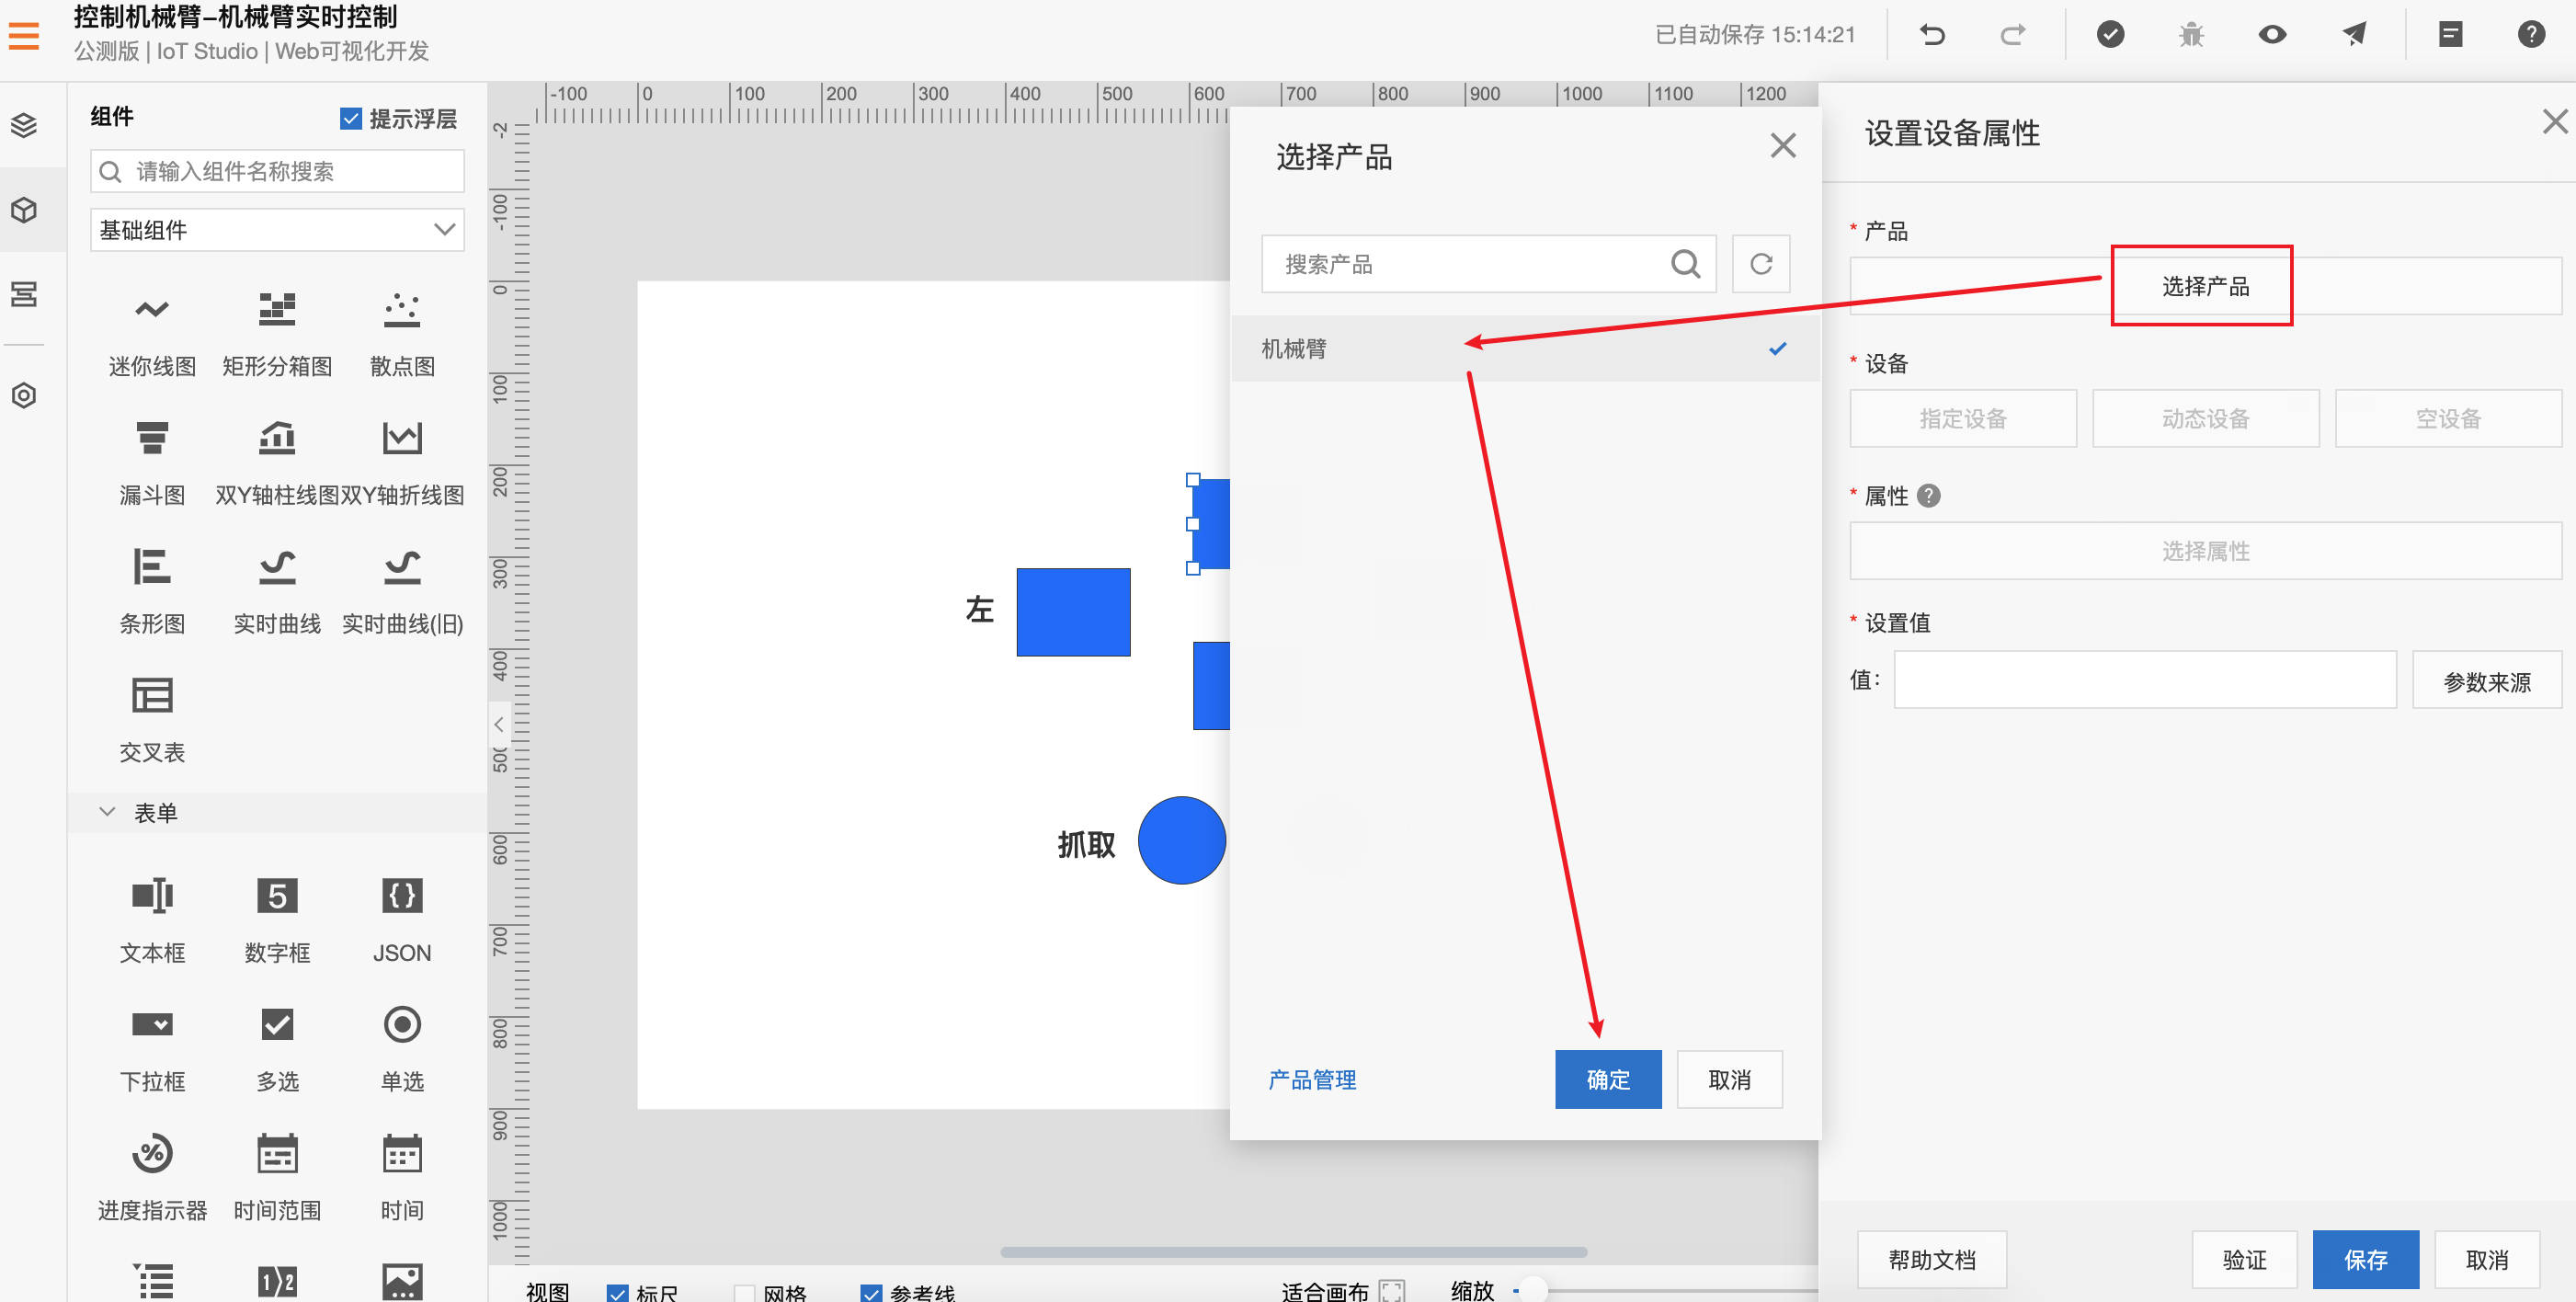Select the 空设备 option
This screenshot has width=2576, height=1302.
2448,419
